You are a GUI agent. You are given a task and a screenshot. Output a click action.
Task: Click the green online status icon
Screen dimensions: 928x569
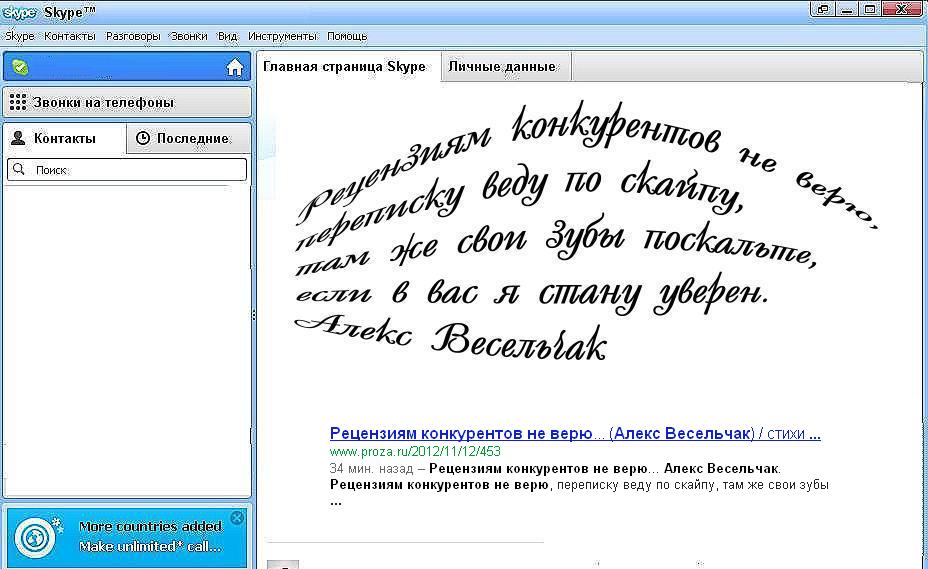[20, 68]
